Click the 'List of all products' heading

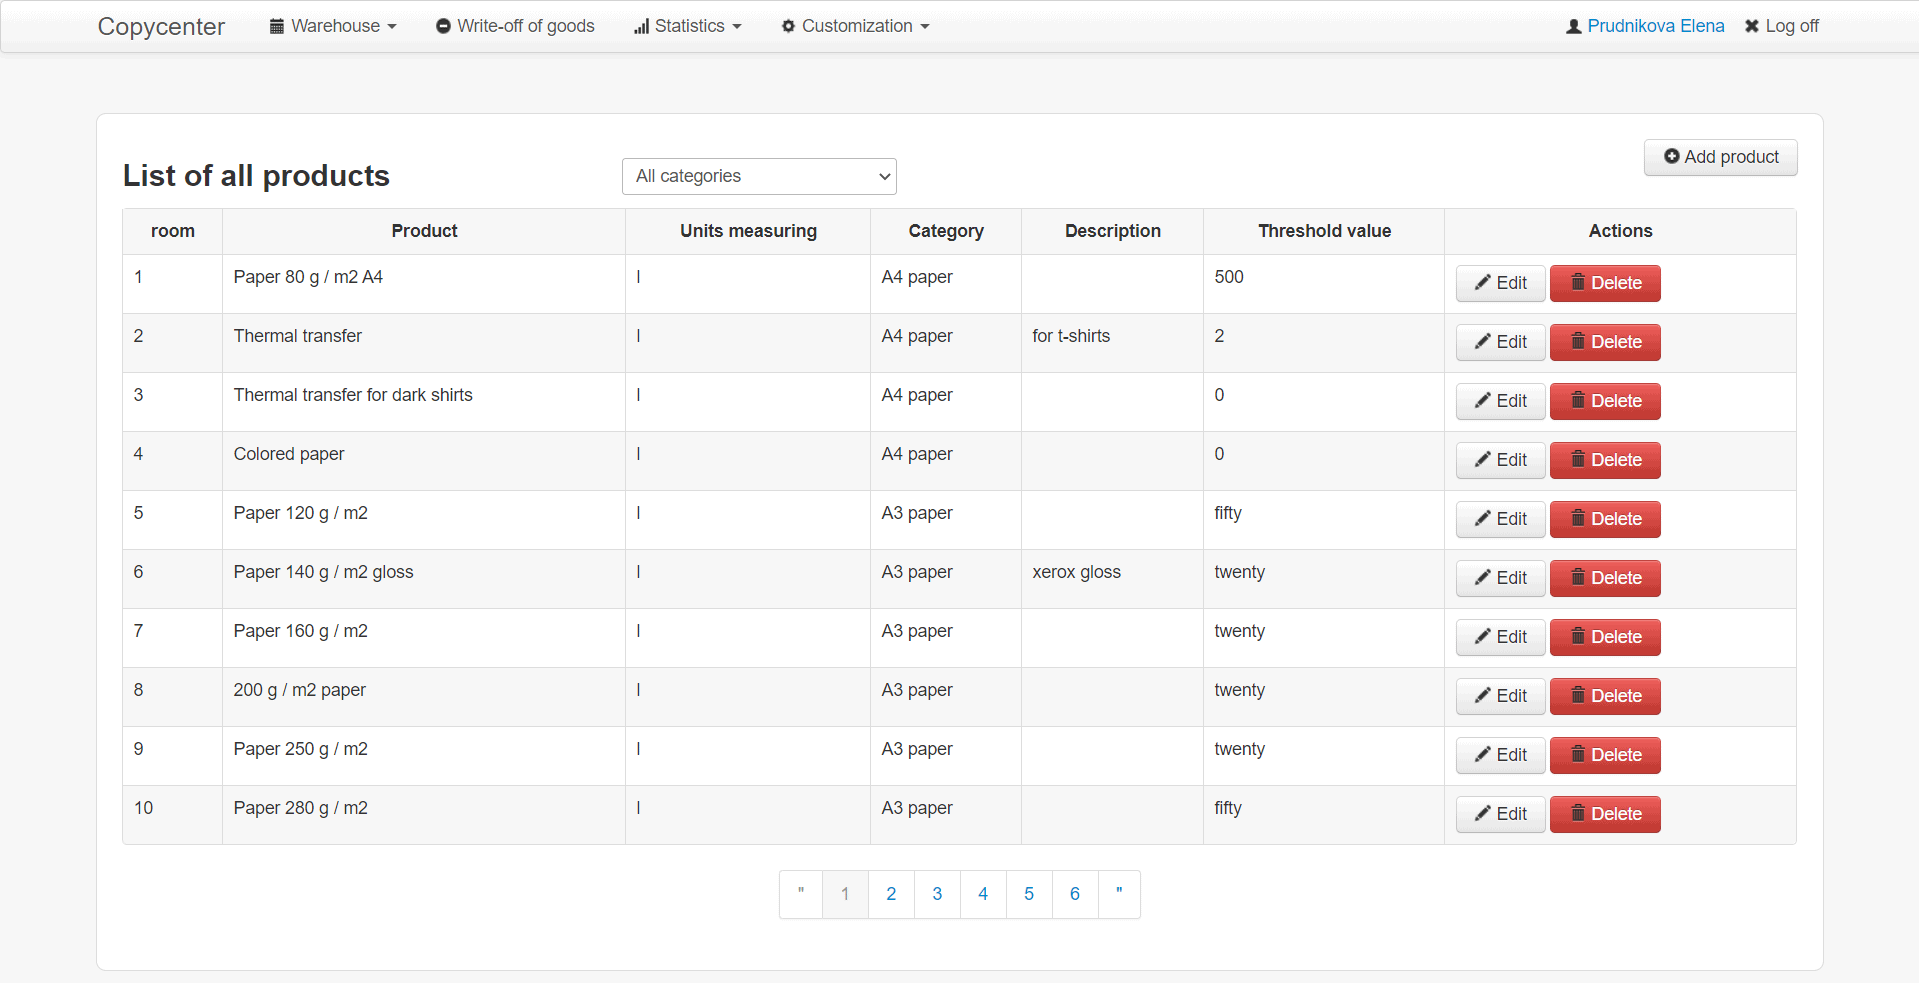coord(256,176)
